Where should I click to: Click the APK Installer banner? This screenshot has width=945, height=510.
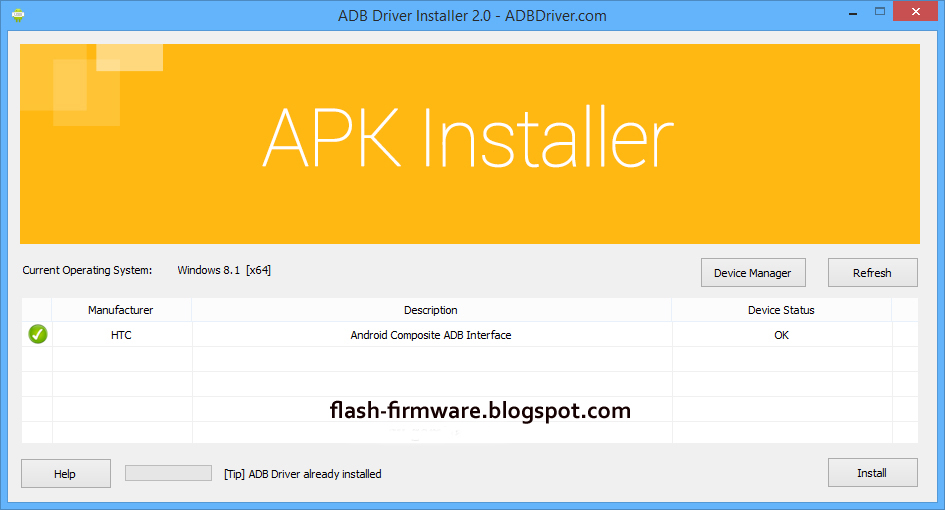[469, 143]
